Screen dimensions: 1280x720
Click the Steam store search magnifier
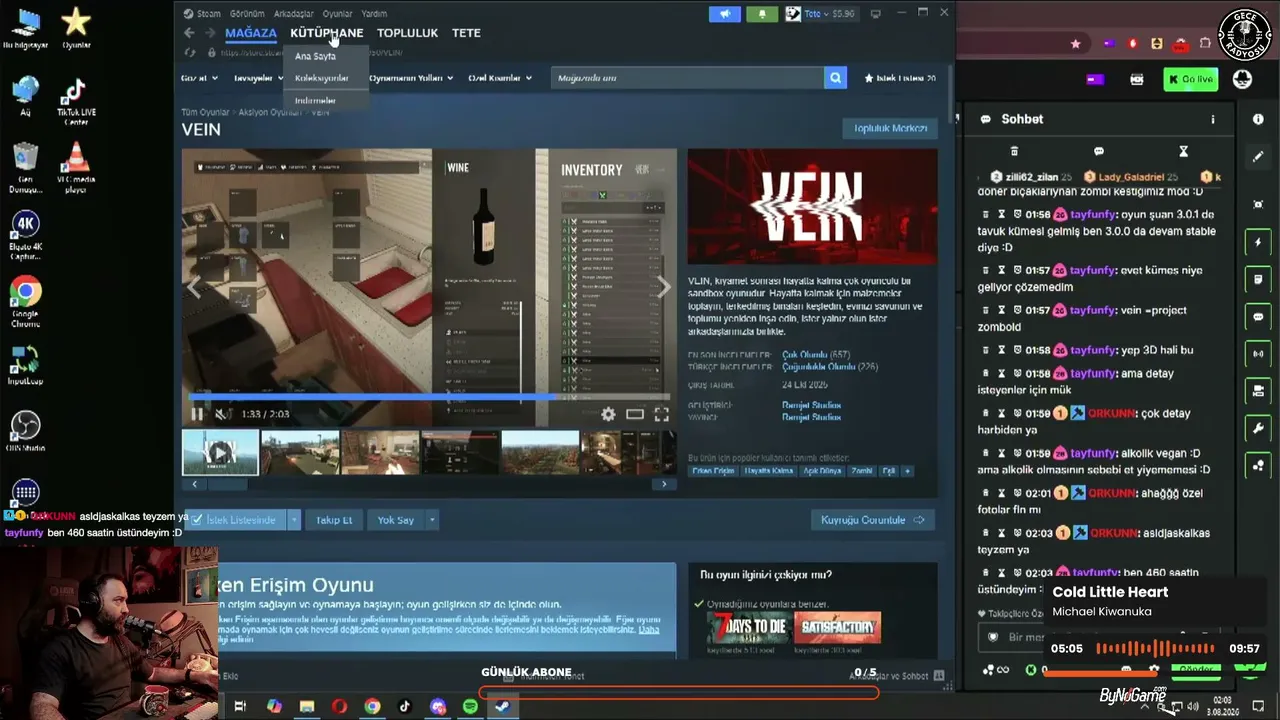tap(835, 78)
